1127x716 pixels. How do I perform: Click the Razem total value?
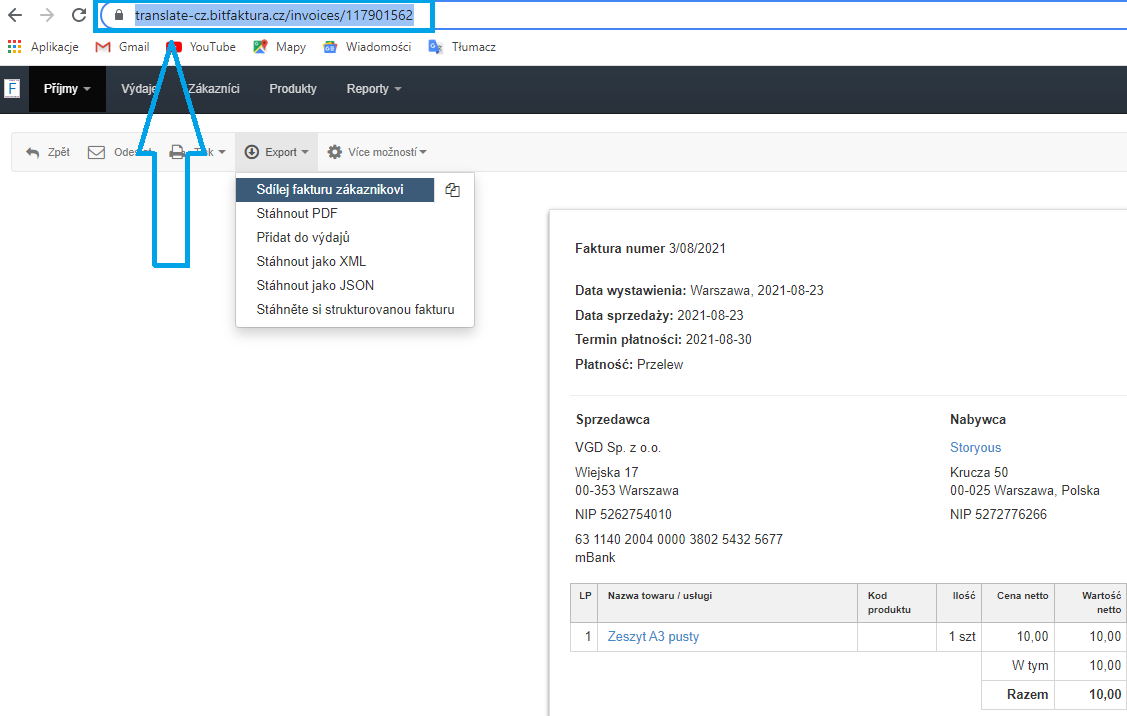[1105, 694]
